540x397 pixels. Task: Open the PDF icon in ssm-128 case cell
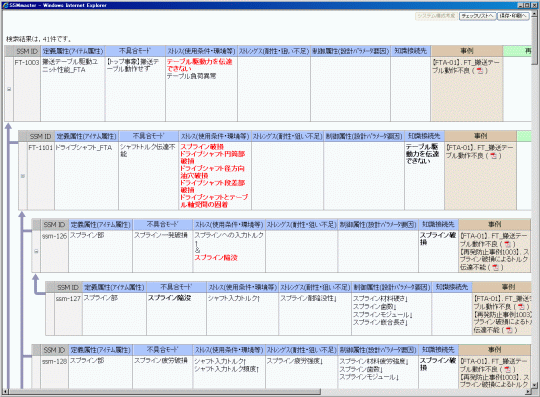click(507, 369)
